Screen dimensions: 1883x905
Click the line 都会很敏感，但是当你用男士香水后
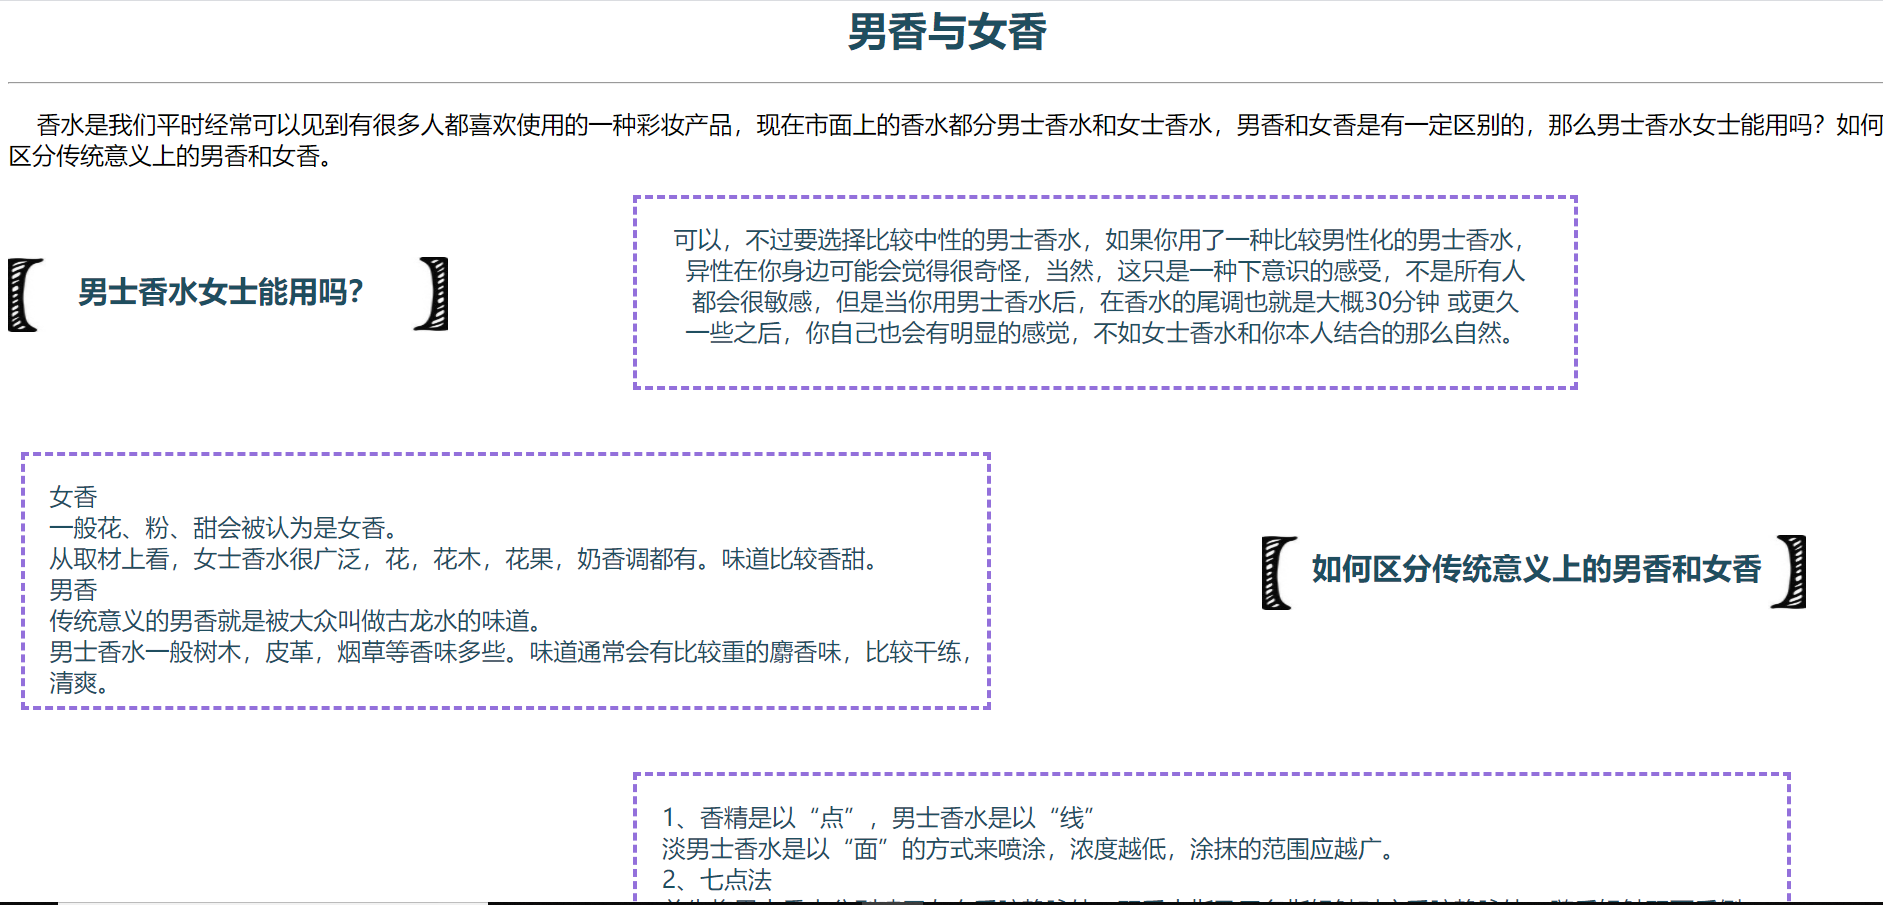click(x=1104, y=302)
